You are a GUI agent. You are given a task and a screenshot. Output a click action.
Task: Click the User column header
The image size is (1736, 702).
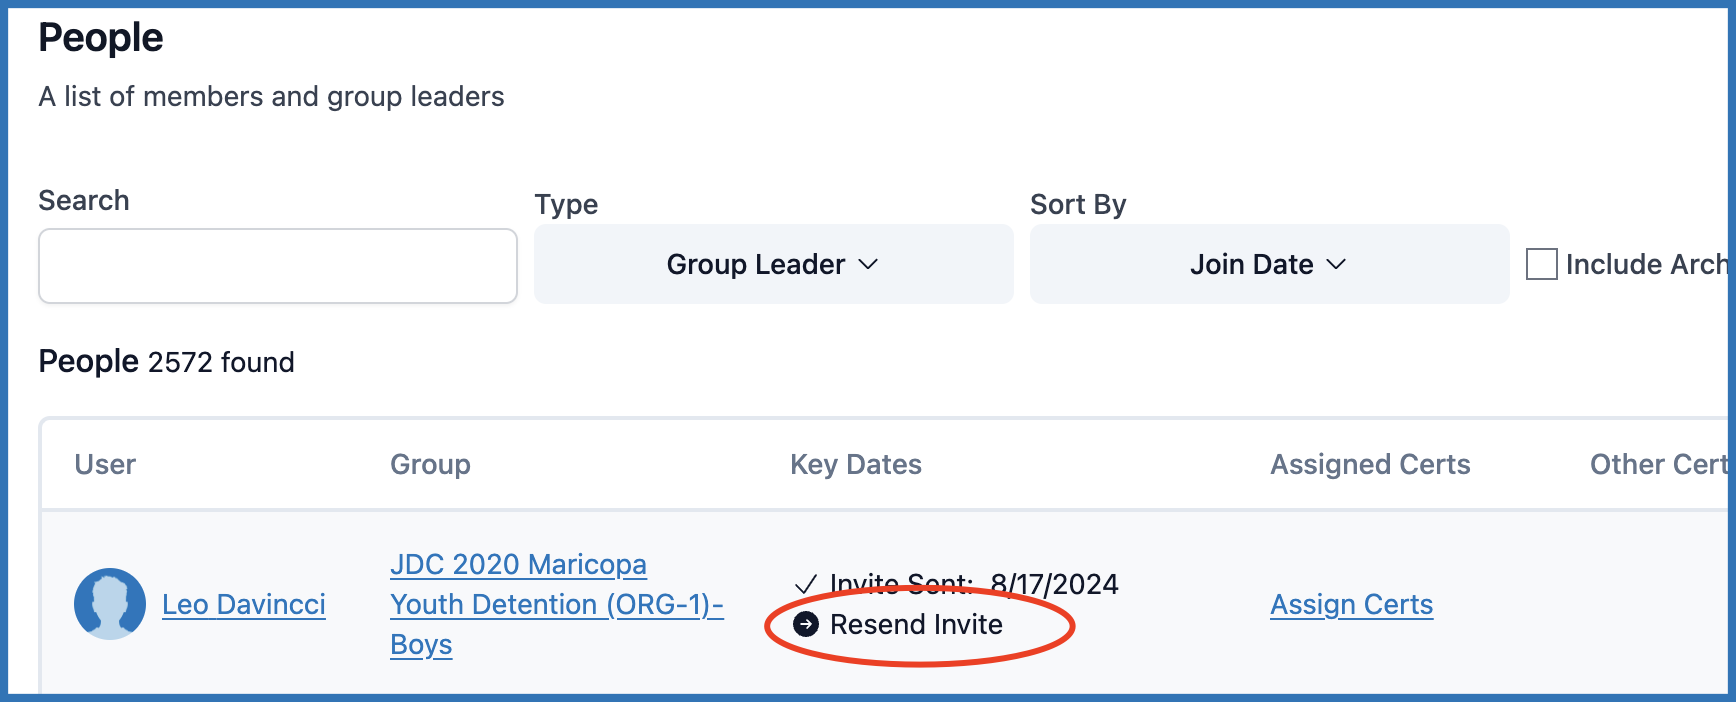click(105, 464)
